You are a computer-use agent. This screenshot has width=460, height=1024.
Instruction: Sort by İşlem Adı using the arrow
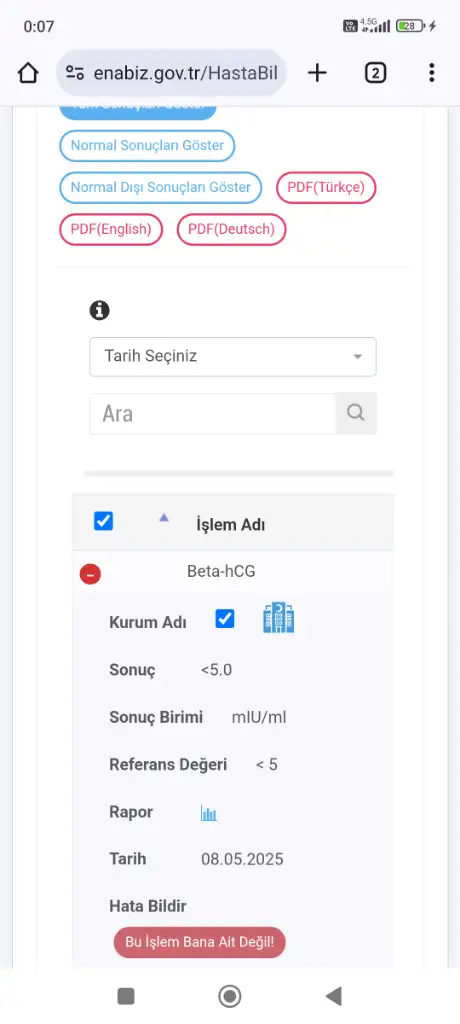pos(164,518)
